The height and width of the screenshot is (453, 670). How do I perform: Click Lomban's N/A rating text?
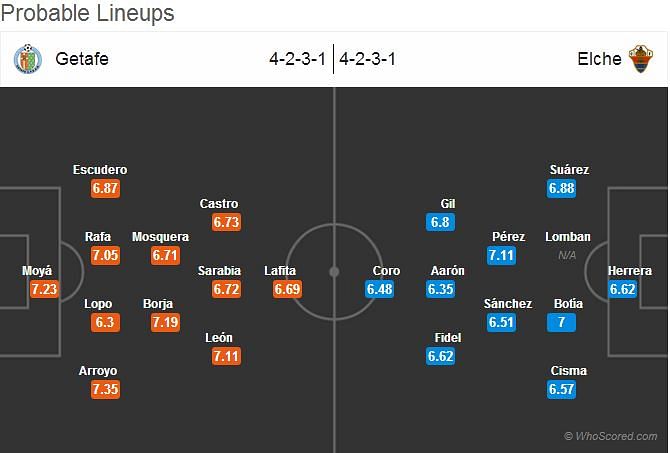[567, 256]
